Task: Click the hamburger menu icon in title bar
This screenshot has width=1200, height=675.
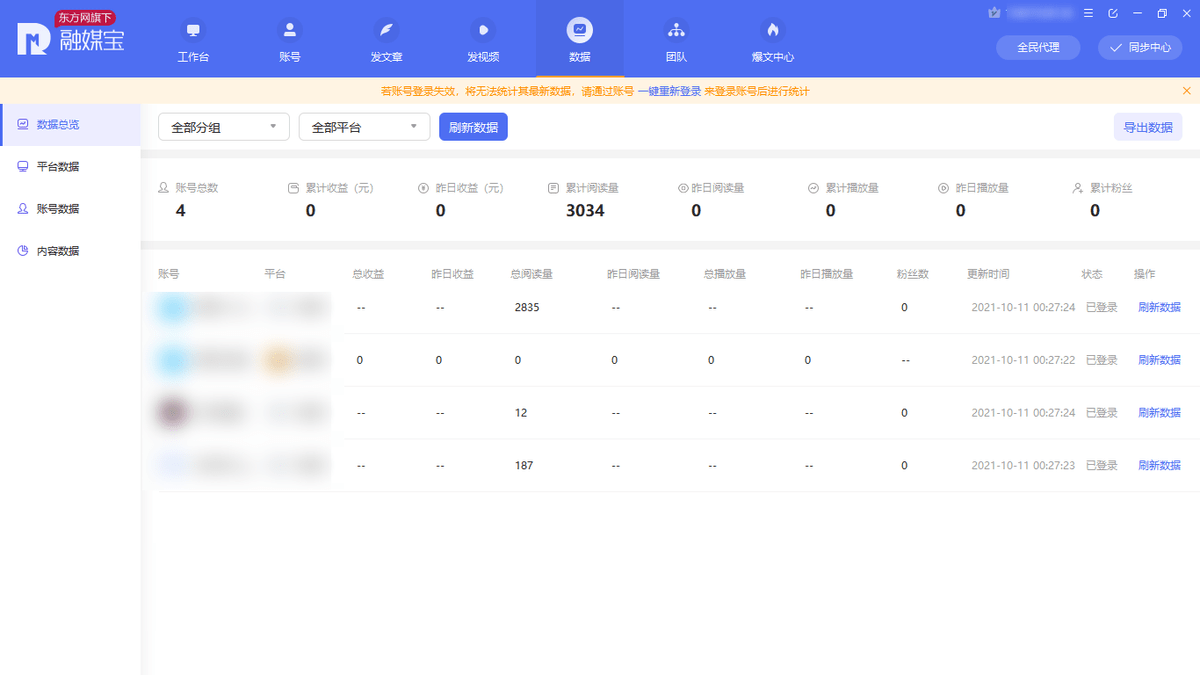Action: 1088,13
